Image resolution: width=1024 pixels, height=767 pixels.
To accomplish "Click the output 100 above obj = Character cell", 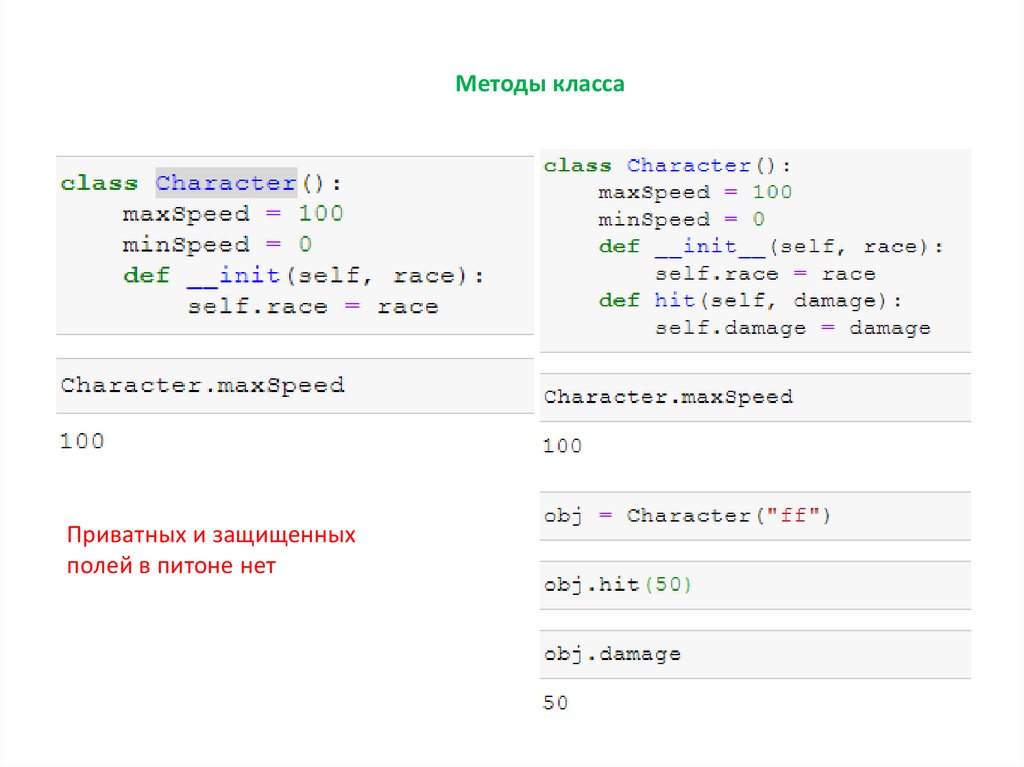I will [562, 446].
